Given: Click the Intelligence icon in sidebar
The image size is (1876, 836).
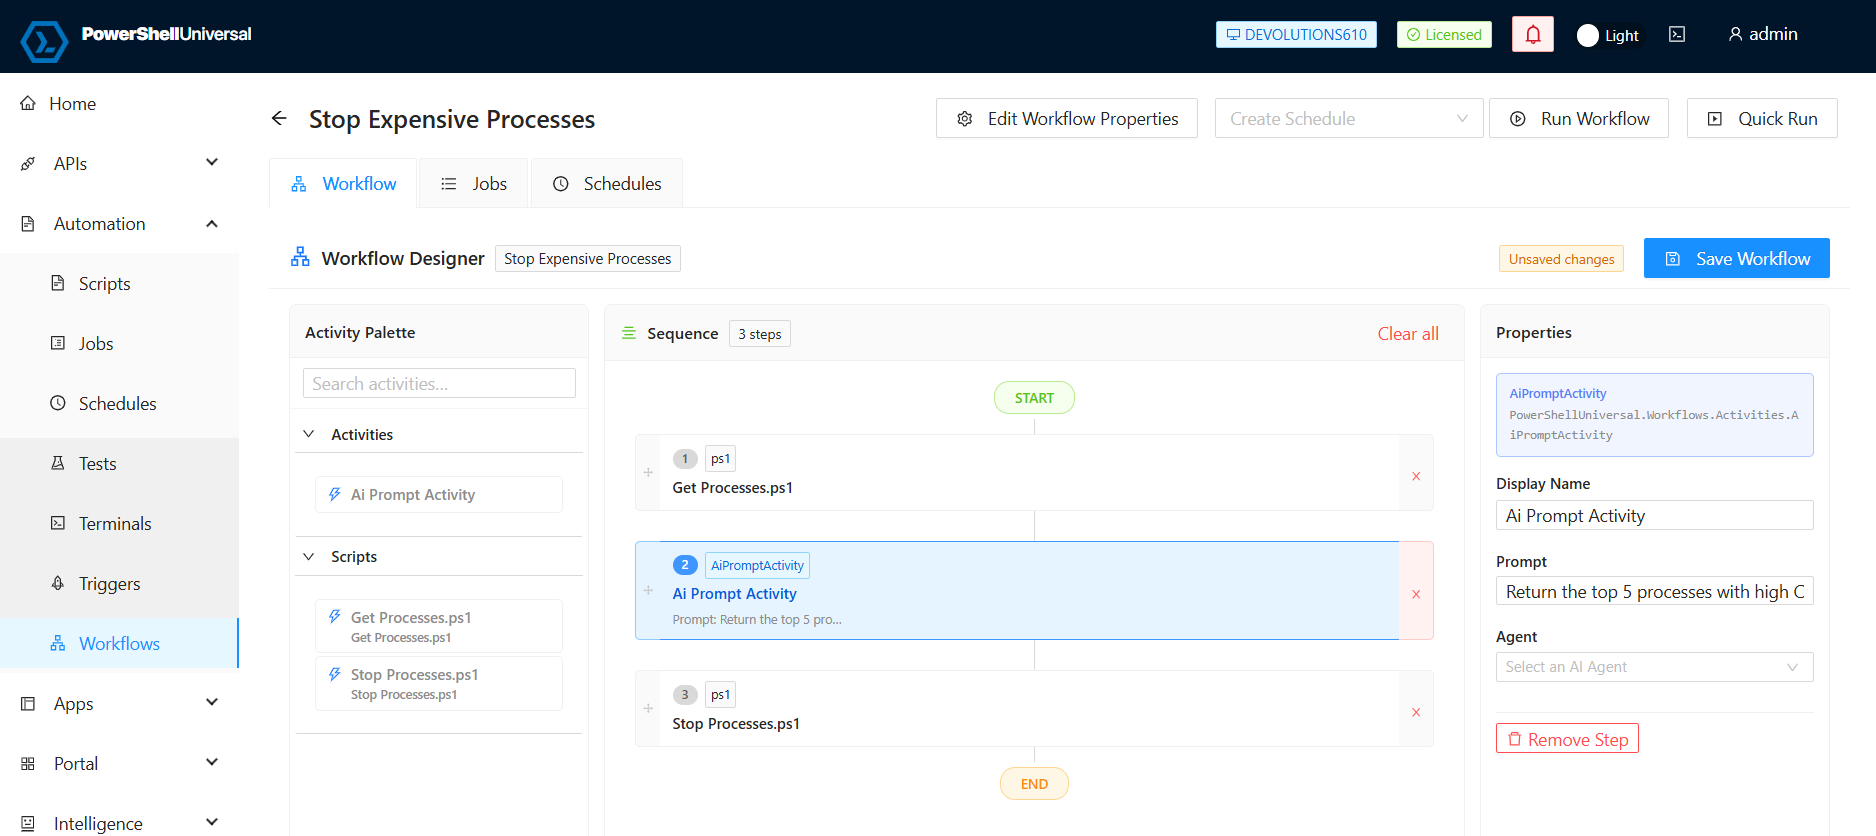Looking at the screenshot, I should click(28, 823).
